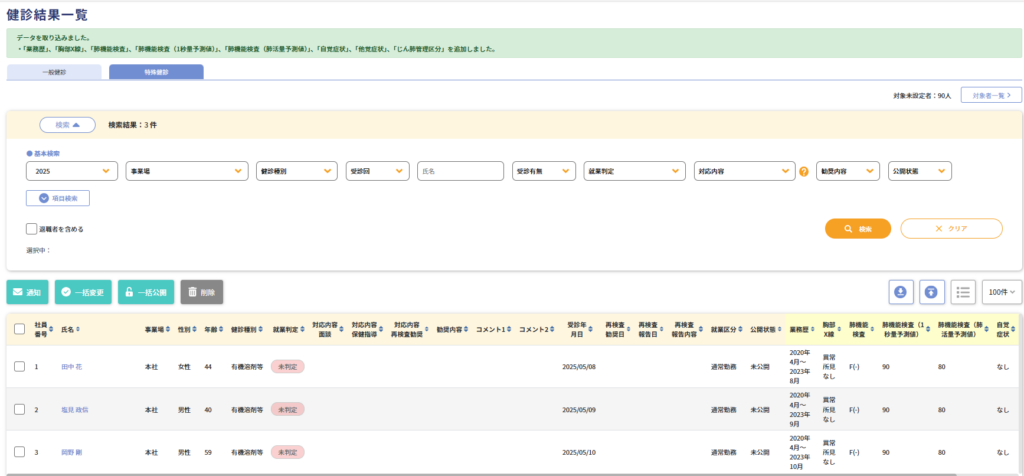The width and height of the screenshot is (1024, 476).
Task: Click the 一括公開 unlock button
Action: click(144, 292)
